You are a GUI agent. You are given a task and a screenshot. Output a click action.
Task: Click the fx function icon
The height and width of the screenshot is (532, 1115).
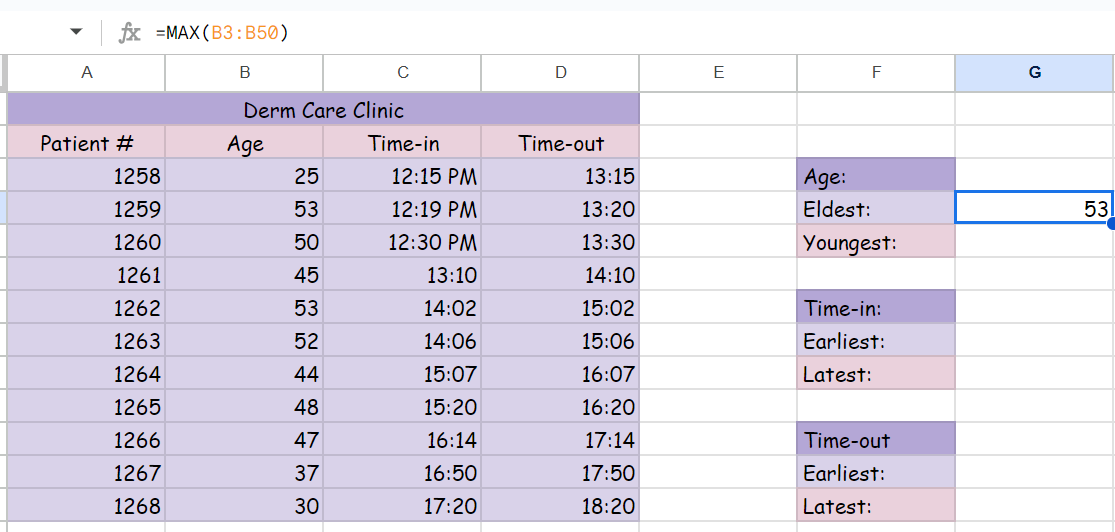tap(130, 33)
